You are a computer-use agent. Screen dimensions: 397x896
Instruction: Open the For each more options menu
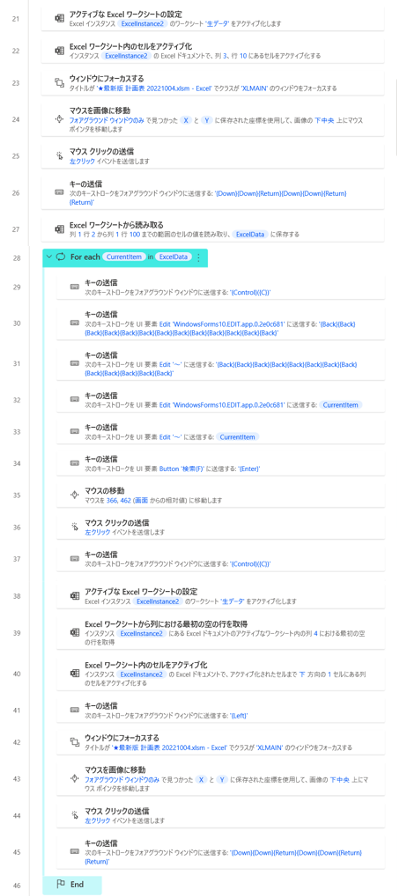click(x=199, y=258)
